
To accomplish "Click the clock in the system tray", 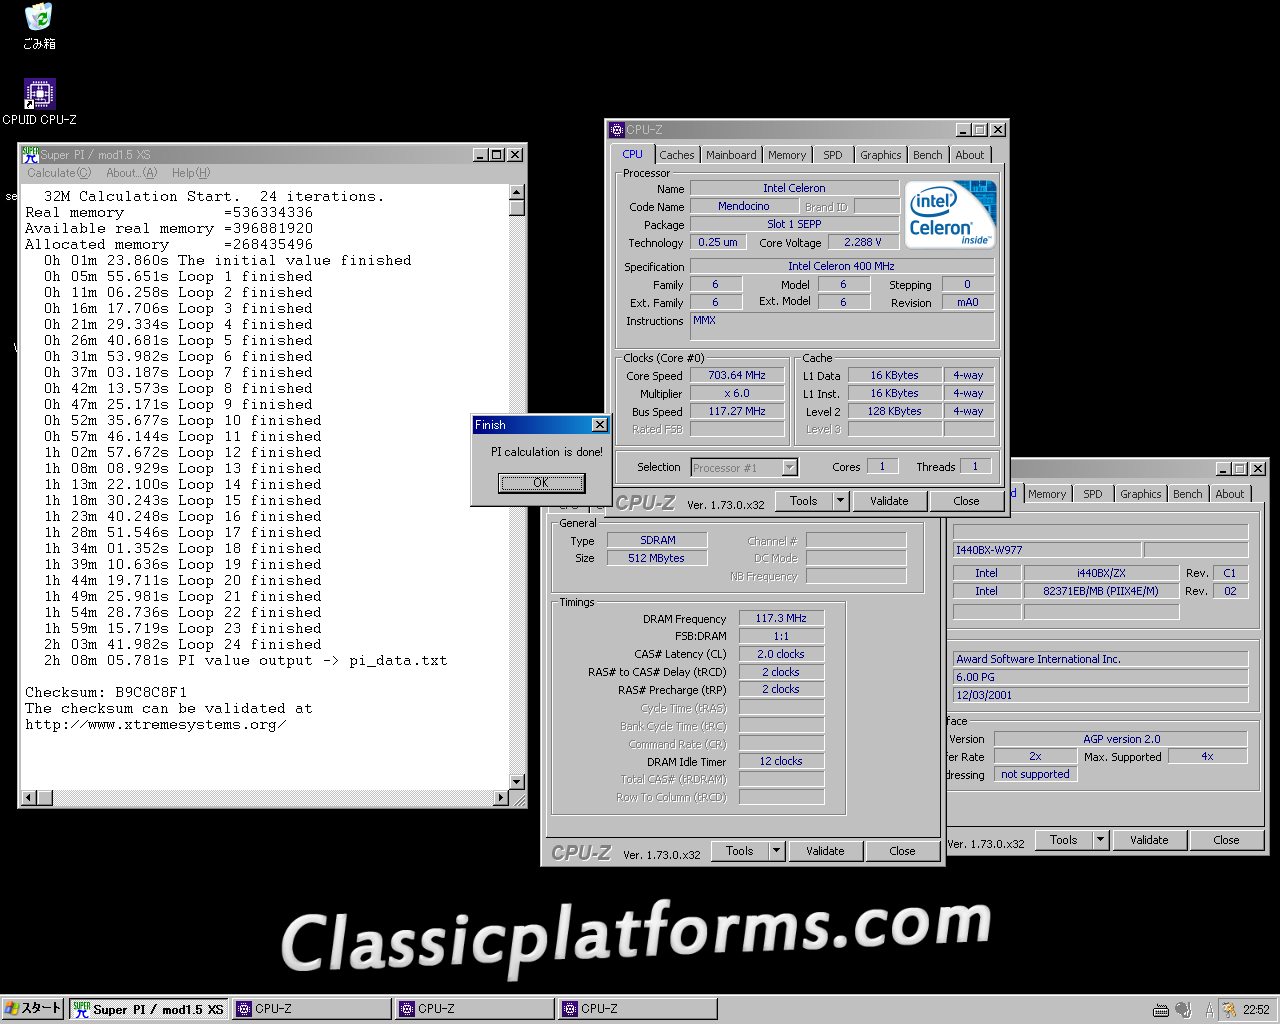I will point(1256,1010).
